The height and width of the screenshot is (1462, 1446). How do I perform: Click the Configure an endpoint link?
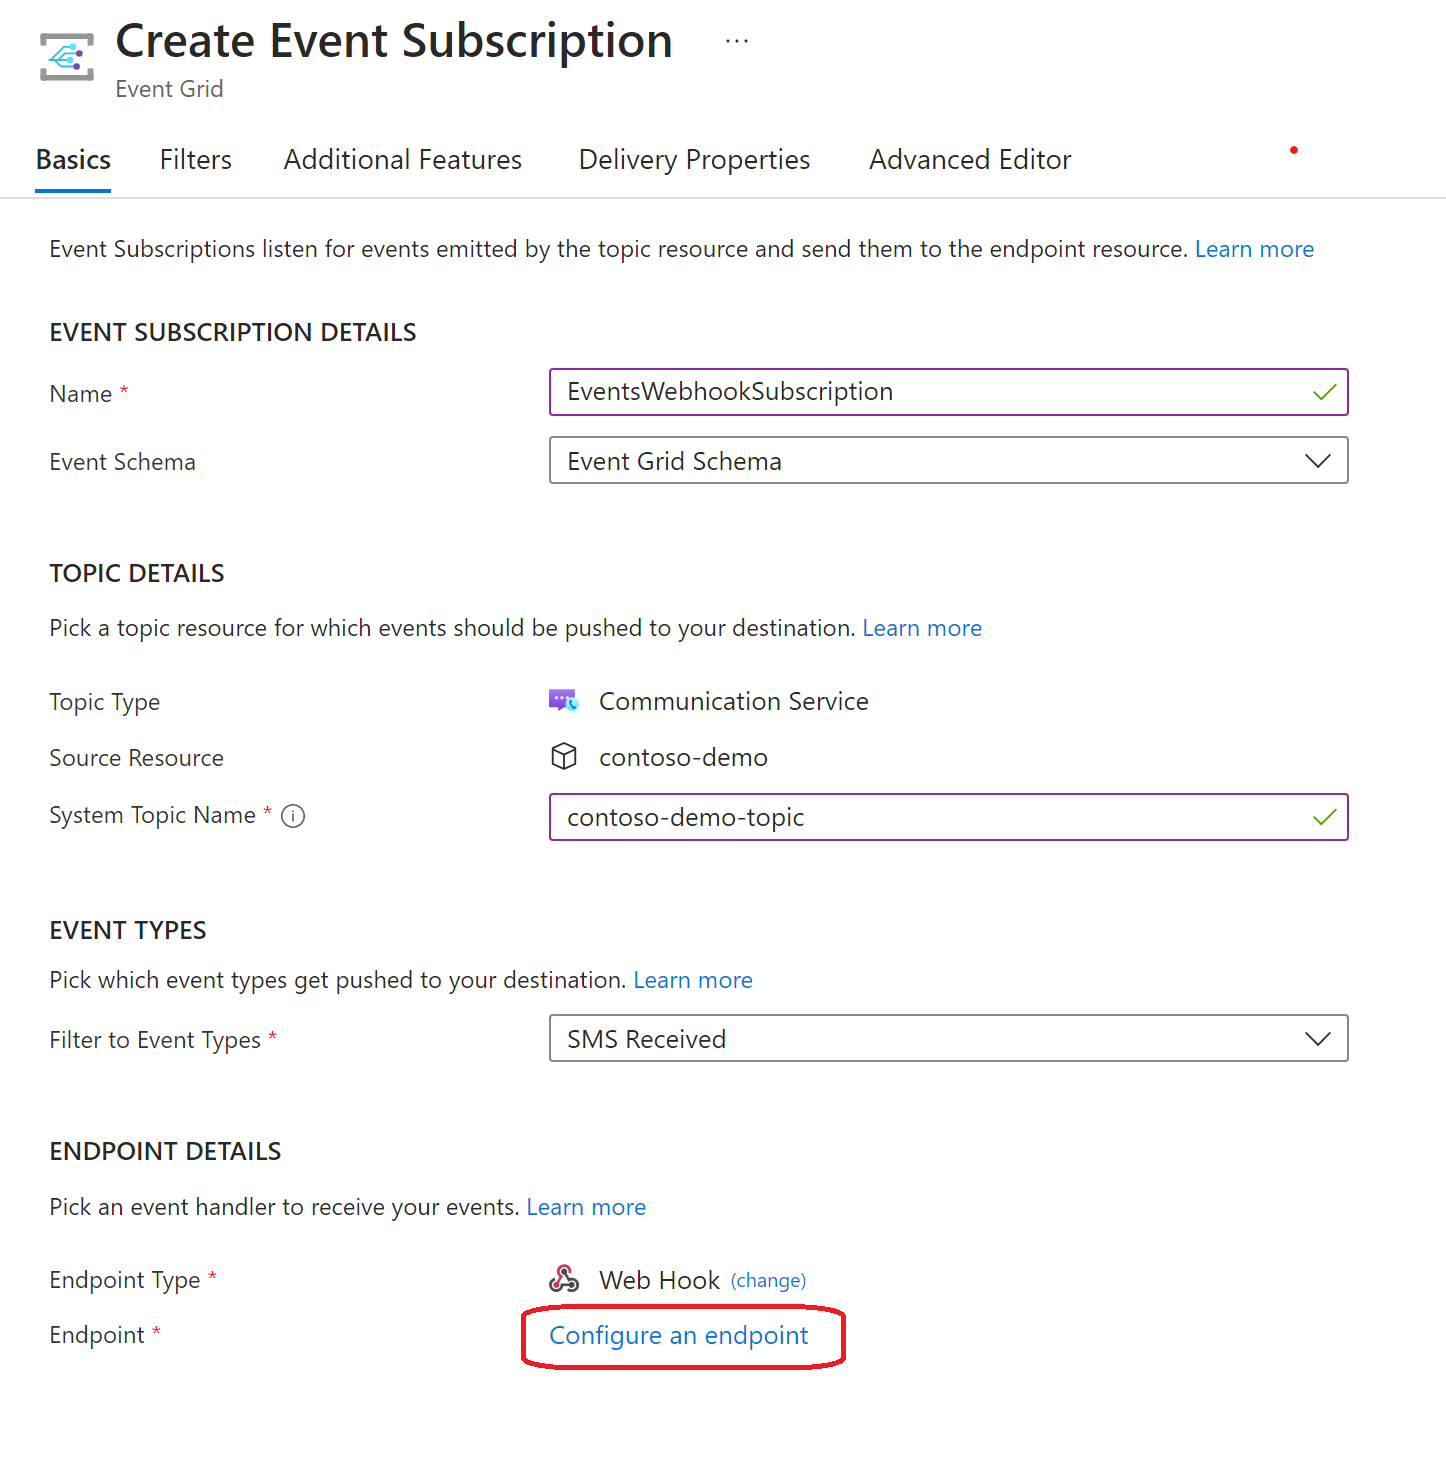pos(679,1336)
